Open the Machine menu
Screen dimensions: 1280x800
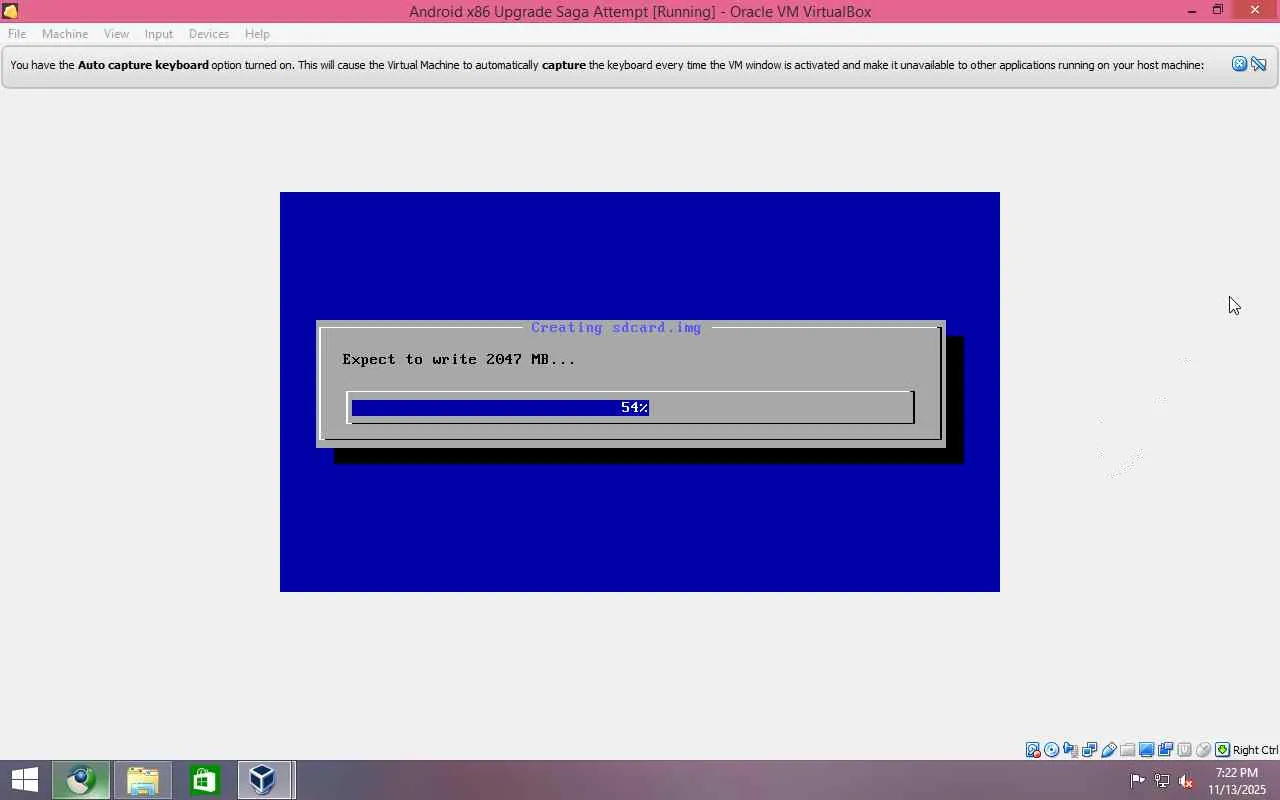point(65,34)
